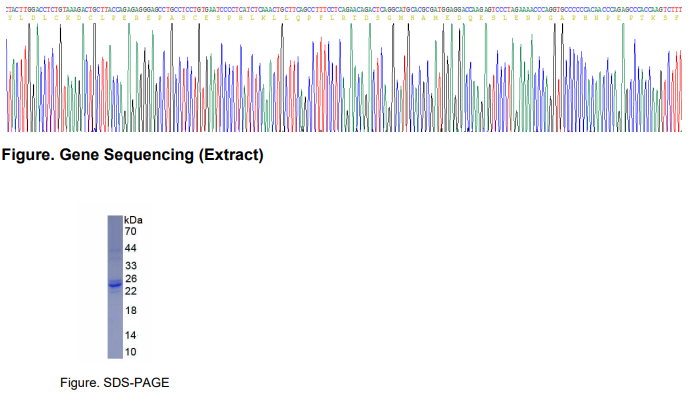Select the 10 kDa marker label
The image size is (689, 396).
131,352
